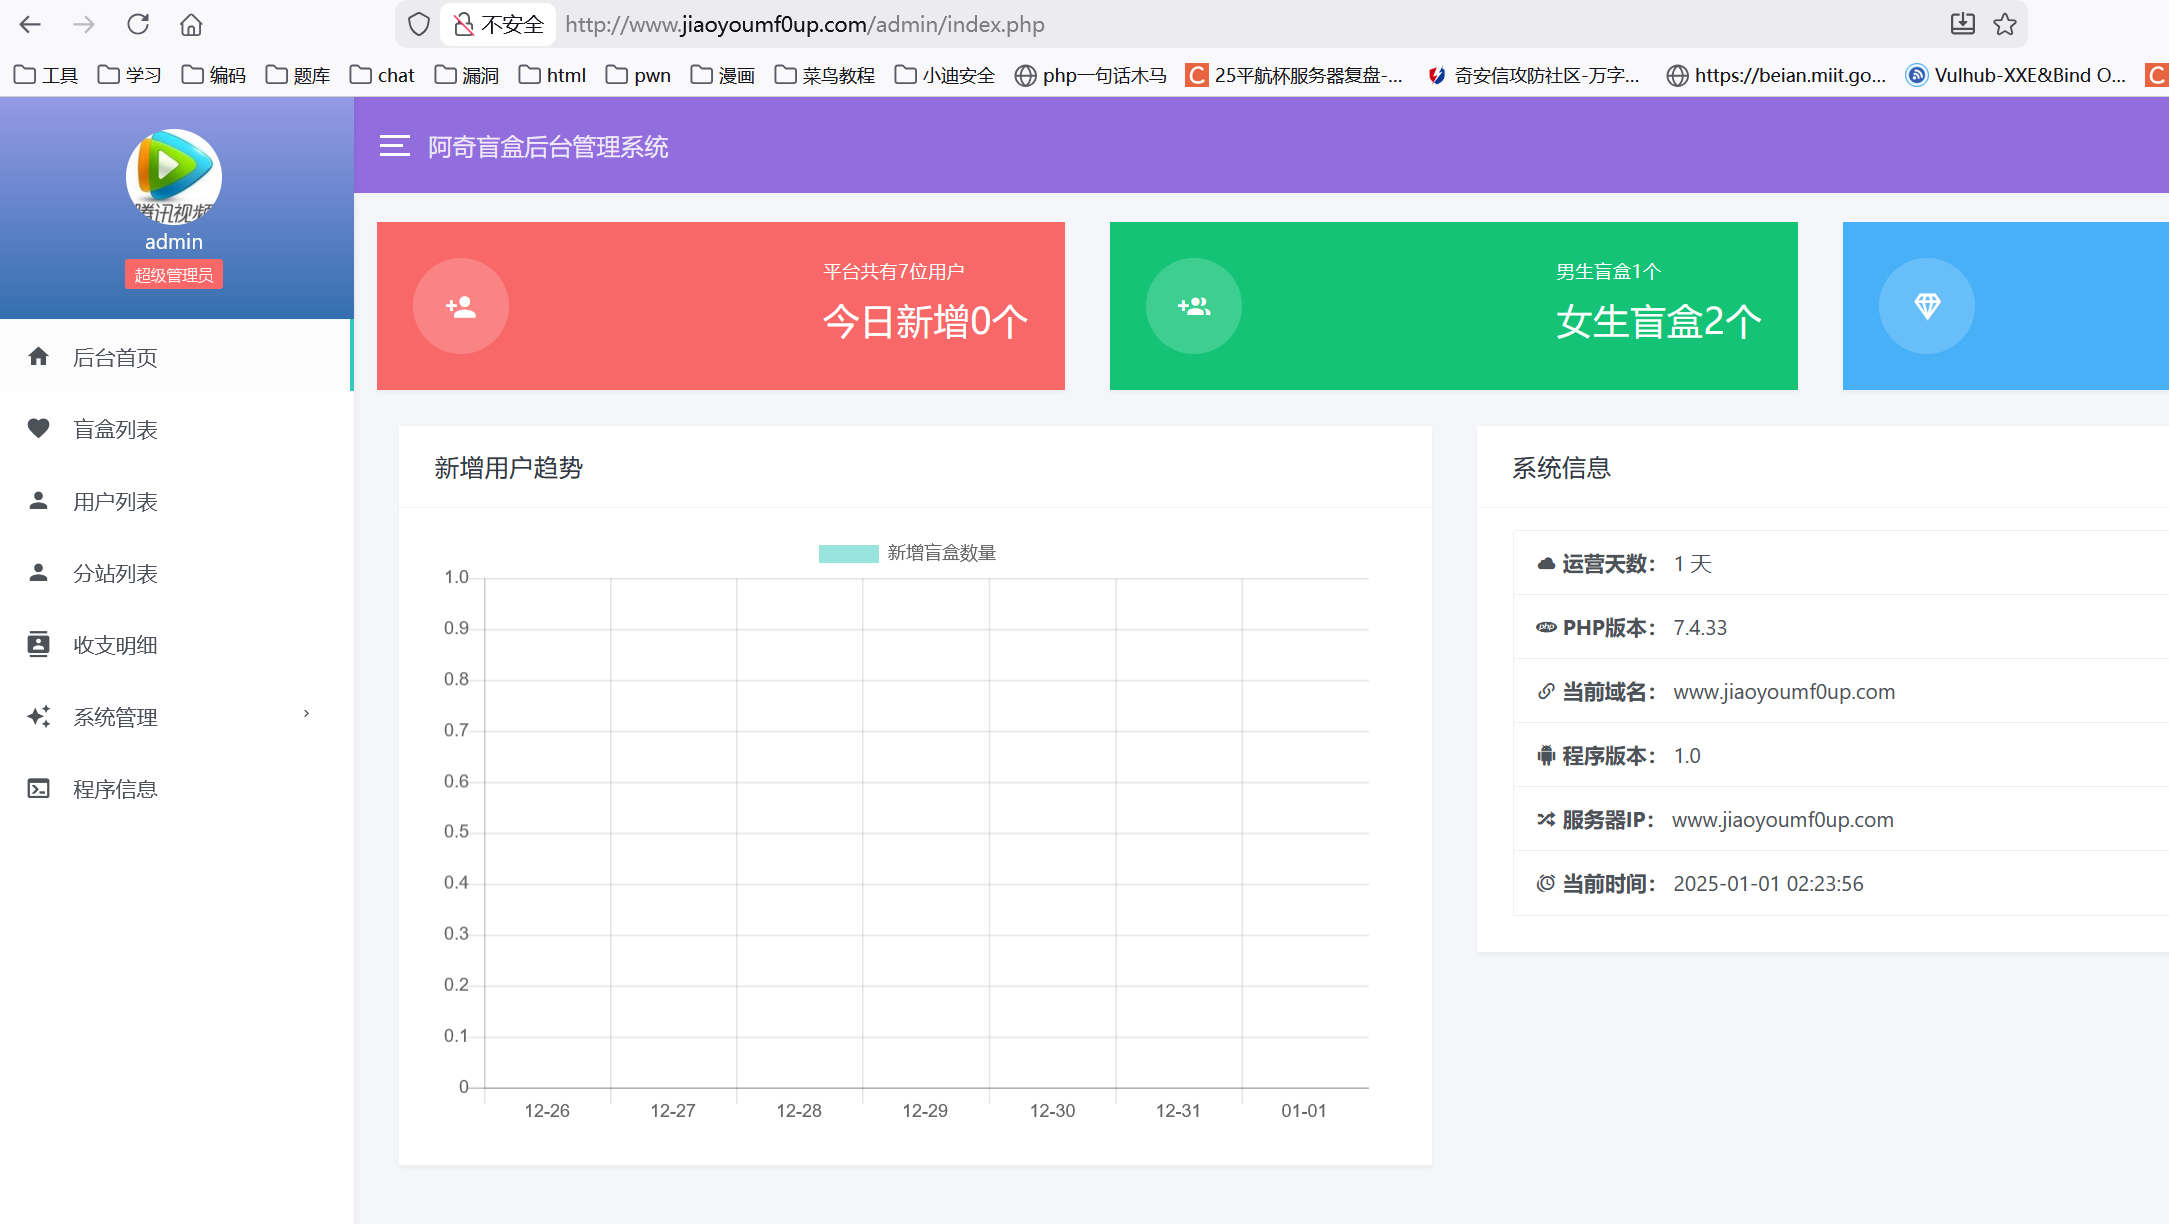Click the person icon beside 用户列表
2169x1224 pixels.
(x=39, y=500)
